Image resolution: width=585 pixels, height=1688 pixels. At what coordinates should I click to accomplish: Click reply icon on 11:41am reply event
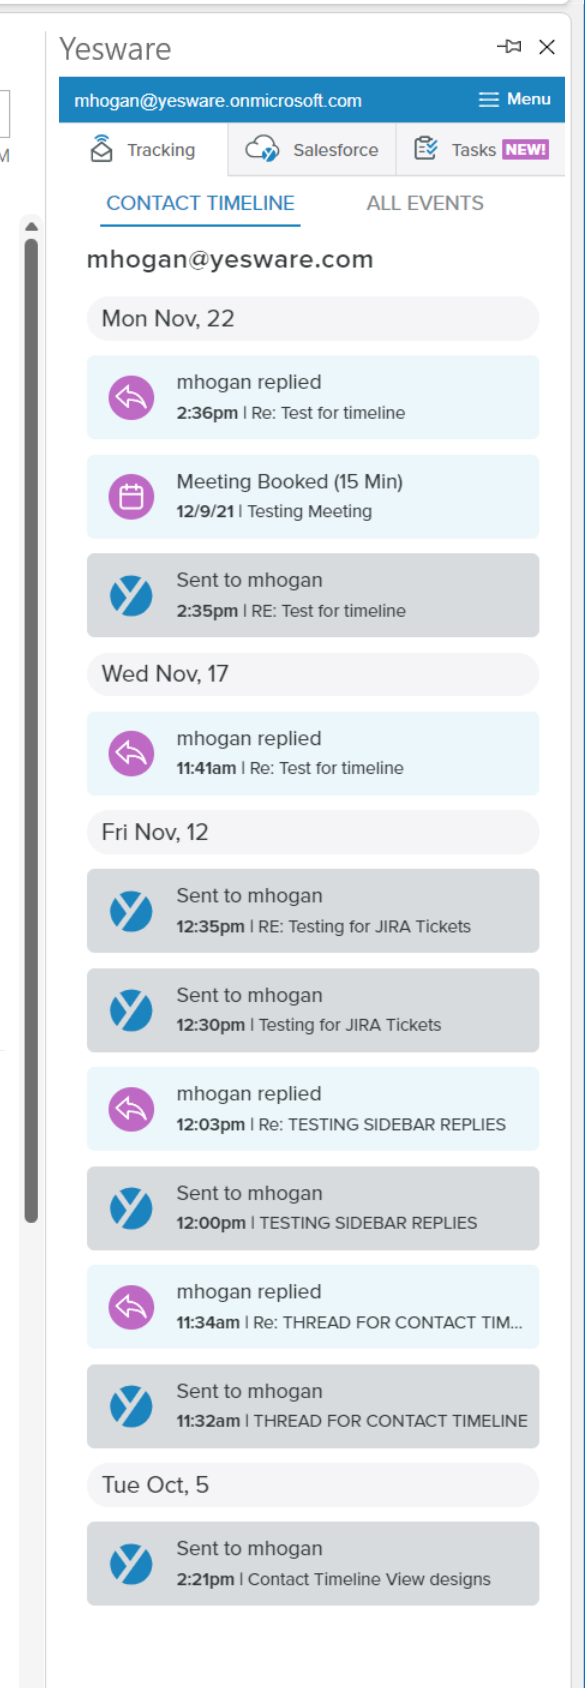pyautogui.click(x=131, y=754)
